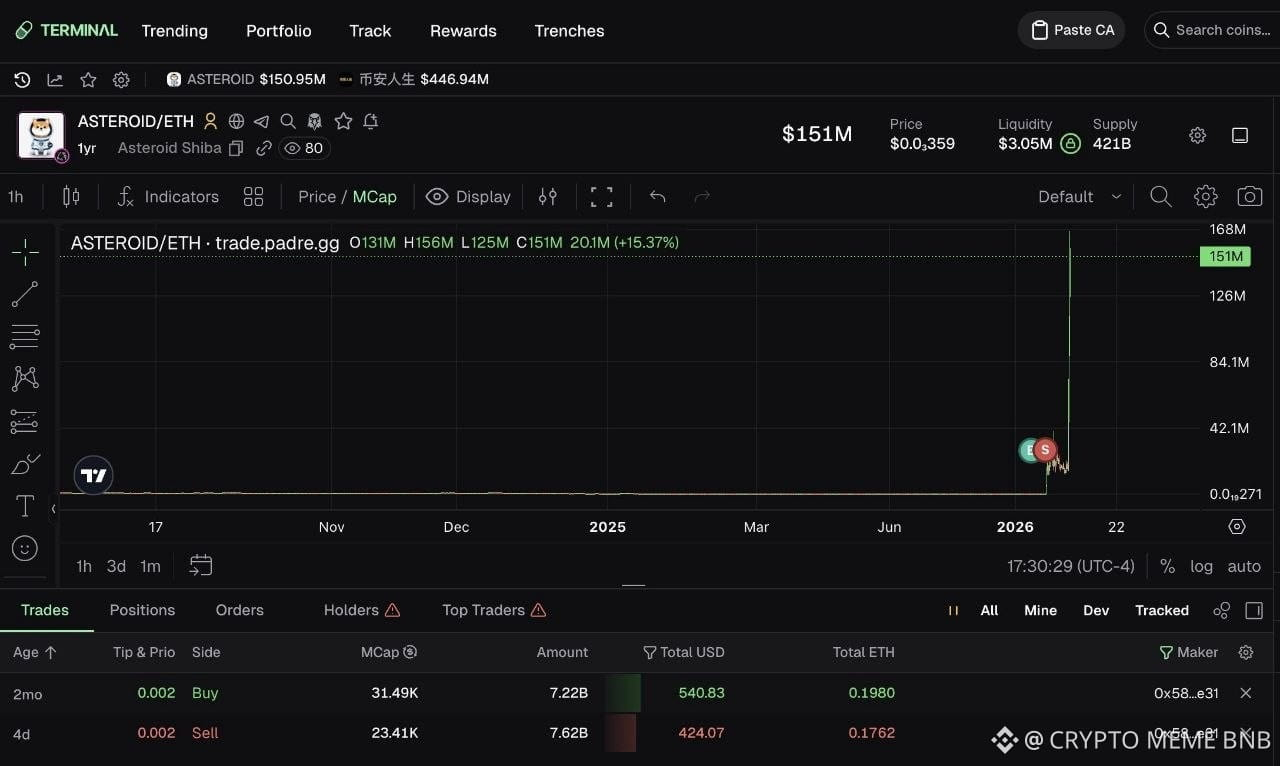Open the 1h interval selector in toolbar
1280x766 pixels.
pos(16,197)
